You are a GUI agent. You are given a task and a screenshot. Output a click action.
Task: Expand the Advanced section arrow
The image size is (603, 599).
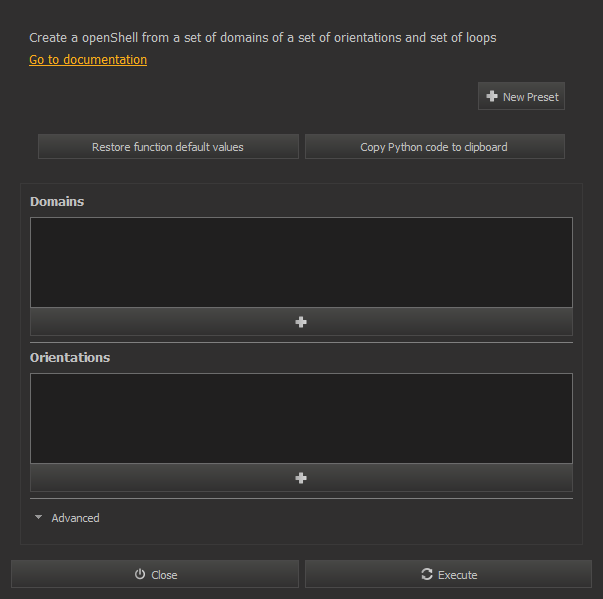click(38, 517)
